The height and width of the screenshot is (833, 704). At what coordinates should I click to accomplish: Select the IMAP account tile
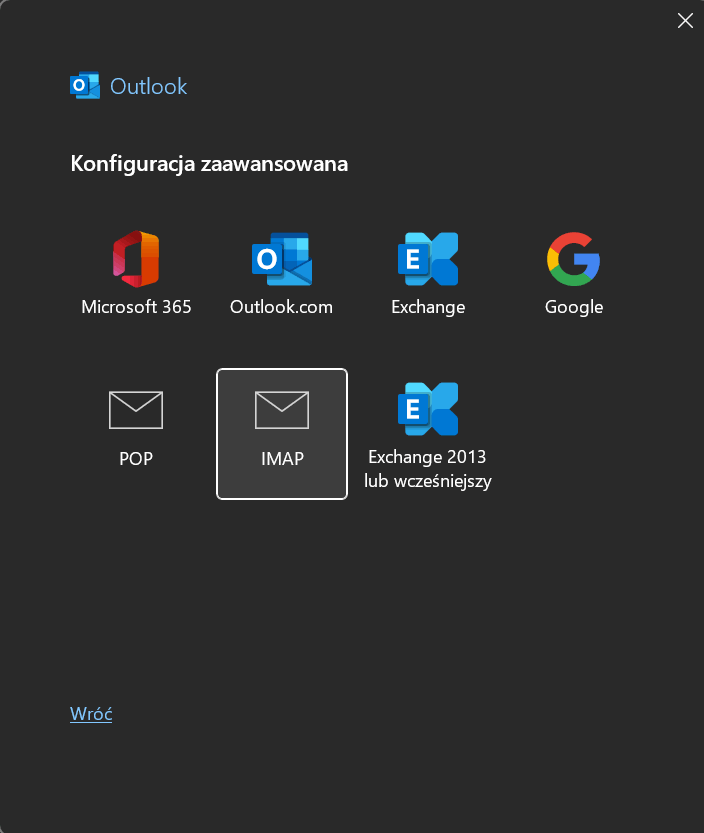pyautogui.click(x=282, y=434)
